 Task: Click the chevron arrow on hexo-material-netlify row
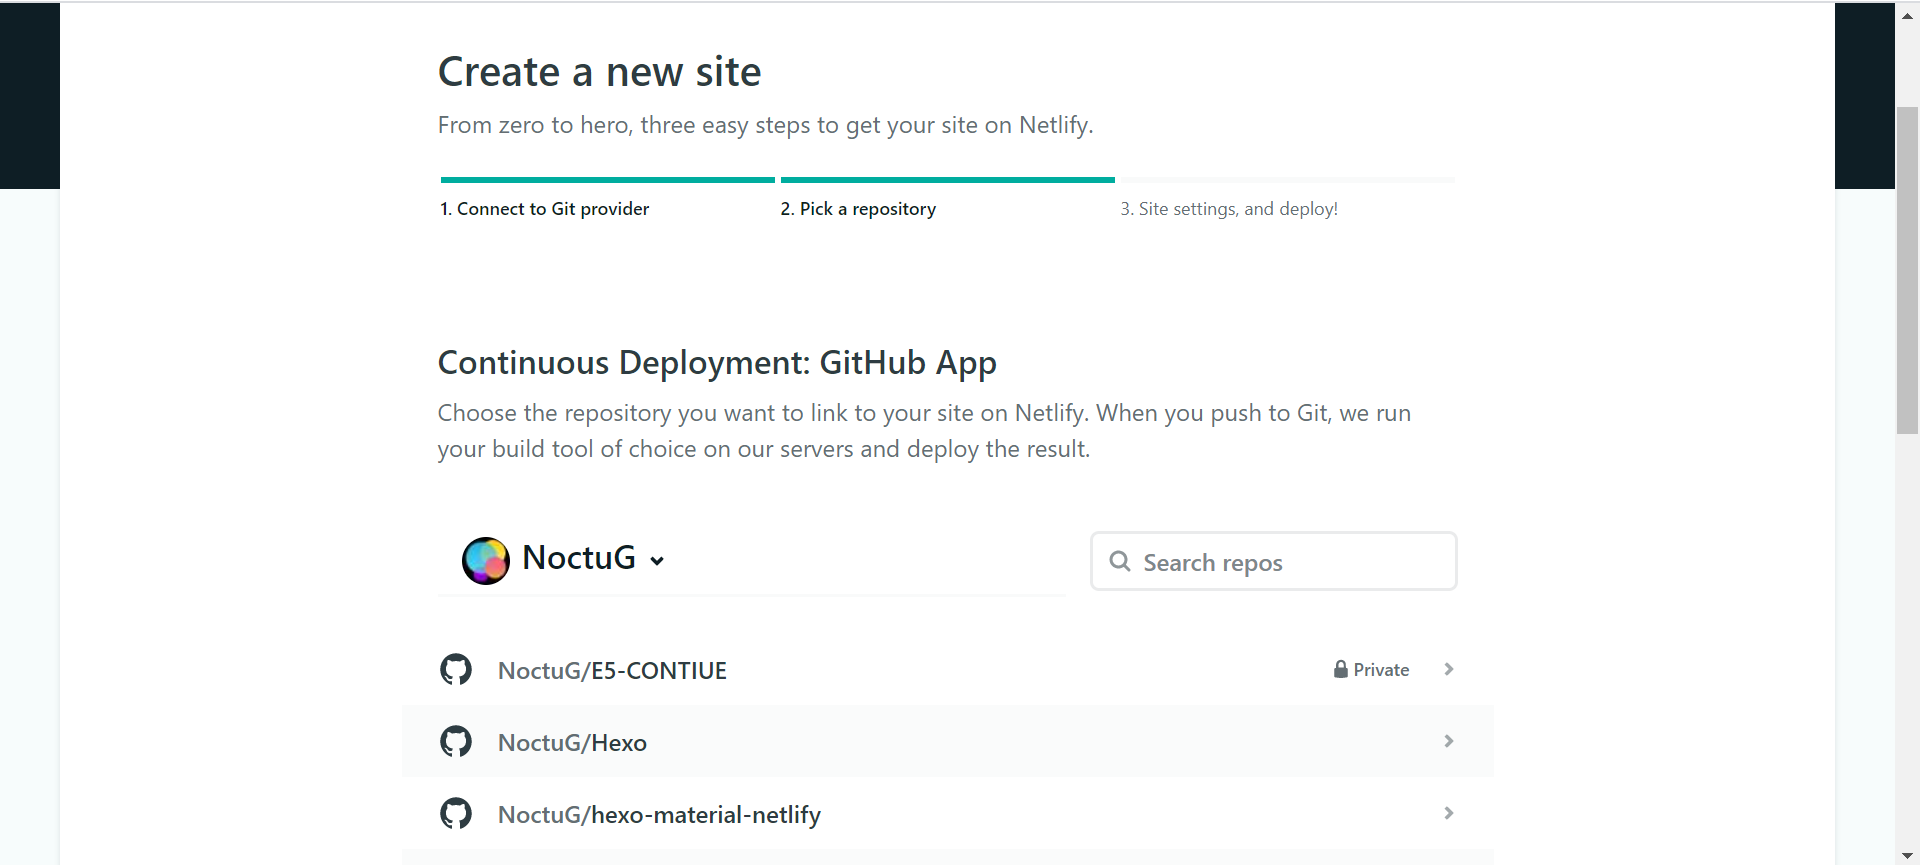pyautogui.click(x=1449, y=813)
